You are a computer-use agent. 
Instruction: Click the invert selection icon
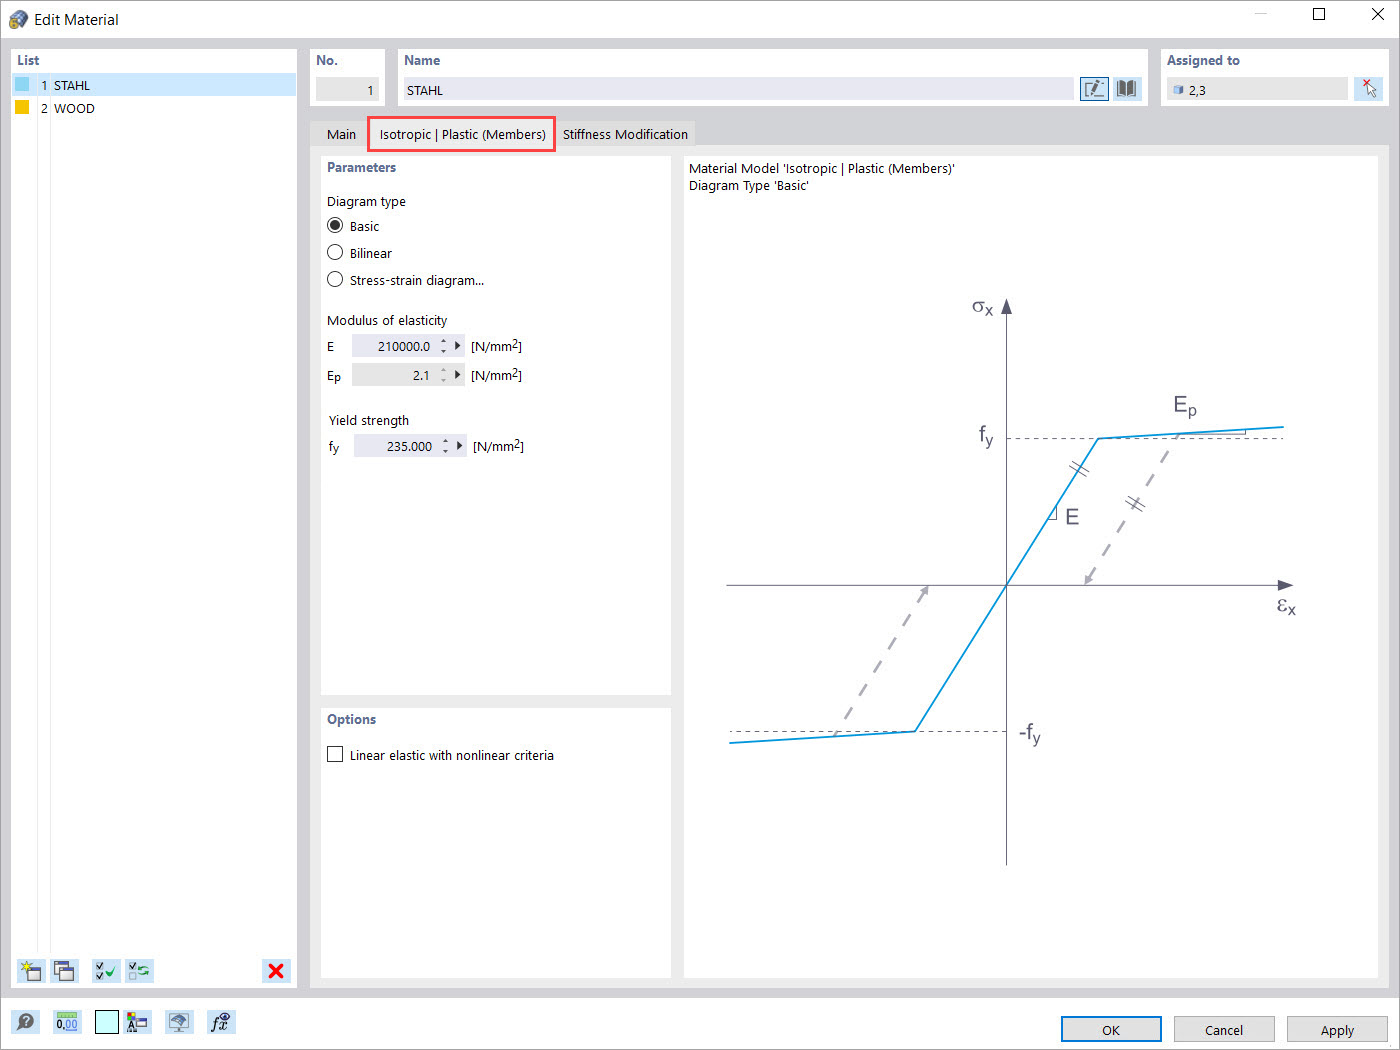(x=139, y=970)
